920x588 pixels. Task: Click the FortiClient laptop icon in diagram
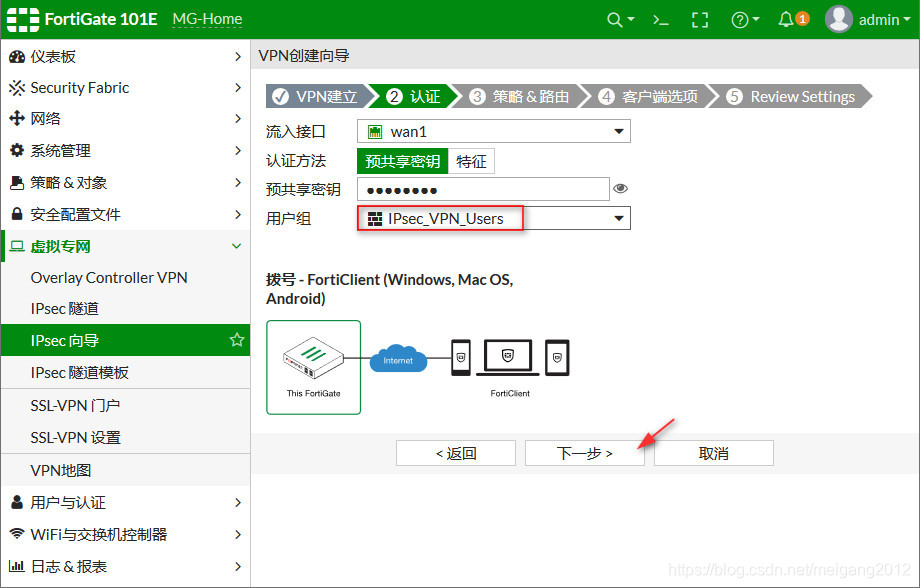pos(508,357)
